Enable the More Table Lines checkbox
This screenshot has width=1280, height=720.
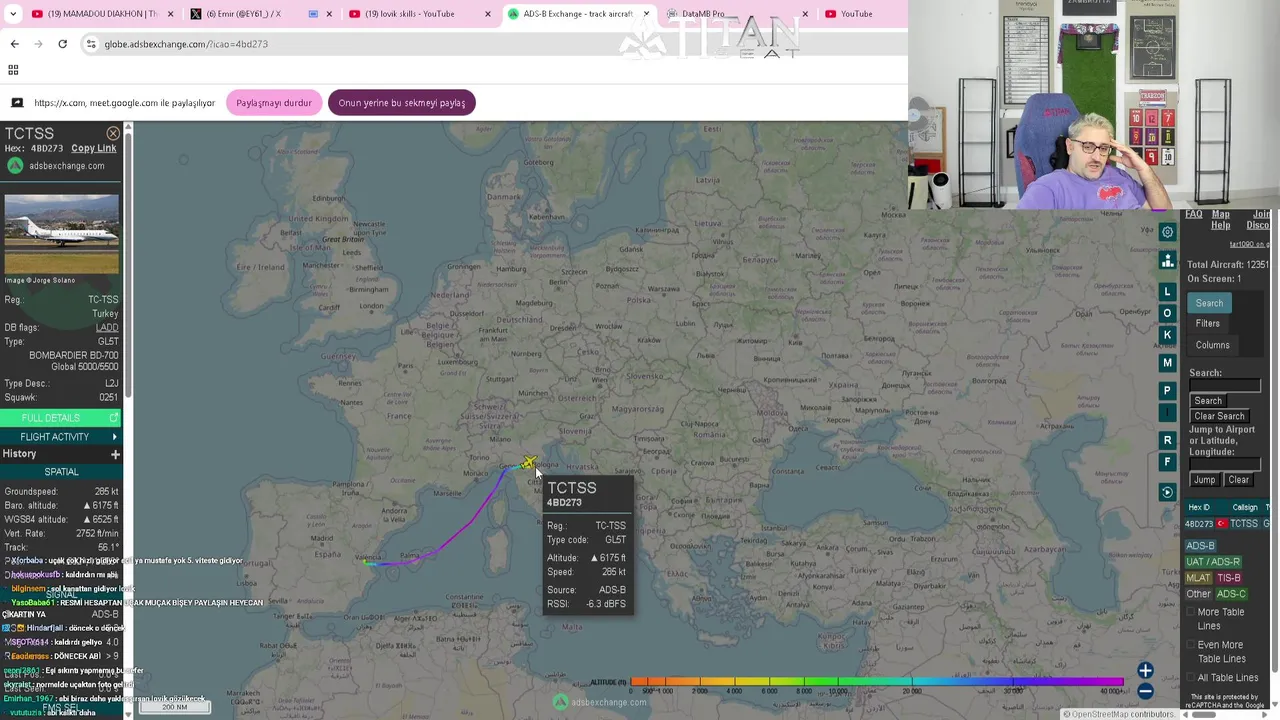pyautogui.click(x=1191, y=612)
